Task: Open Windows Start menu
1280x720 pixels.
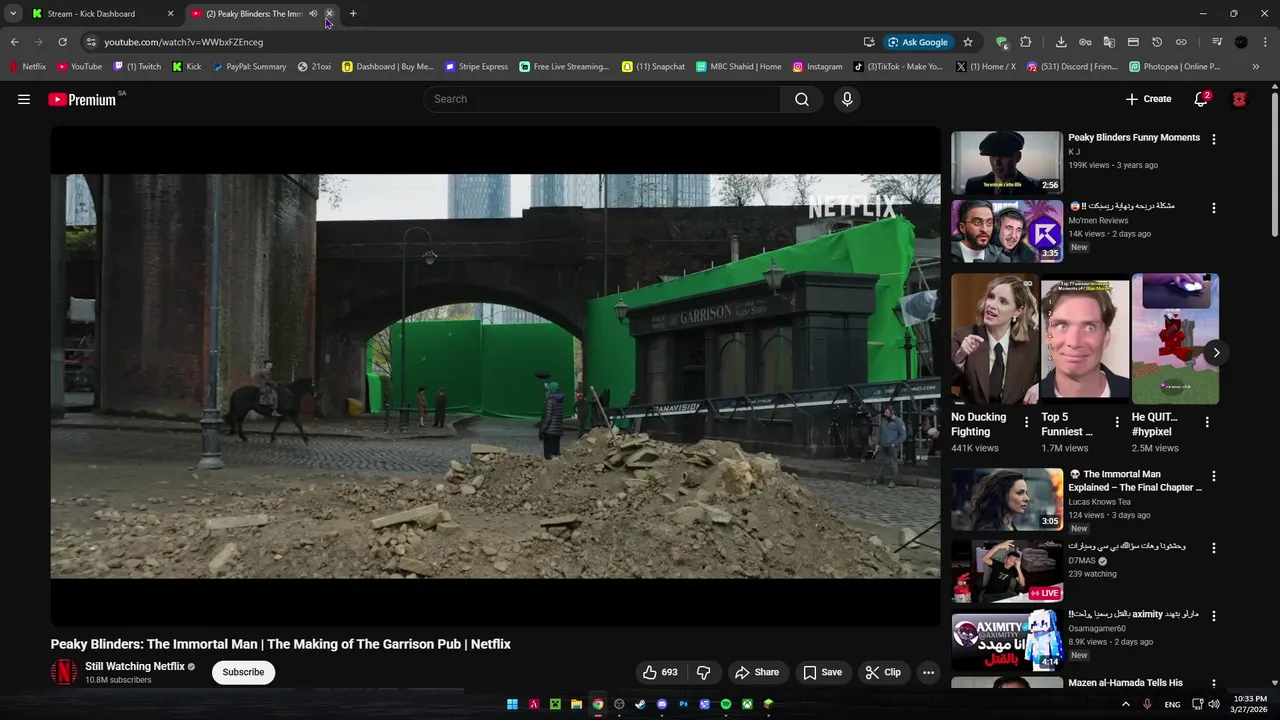Action: tap(512, 704)
